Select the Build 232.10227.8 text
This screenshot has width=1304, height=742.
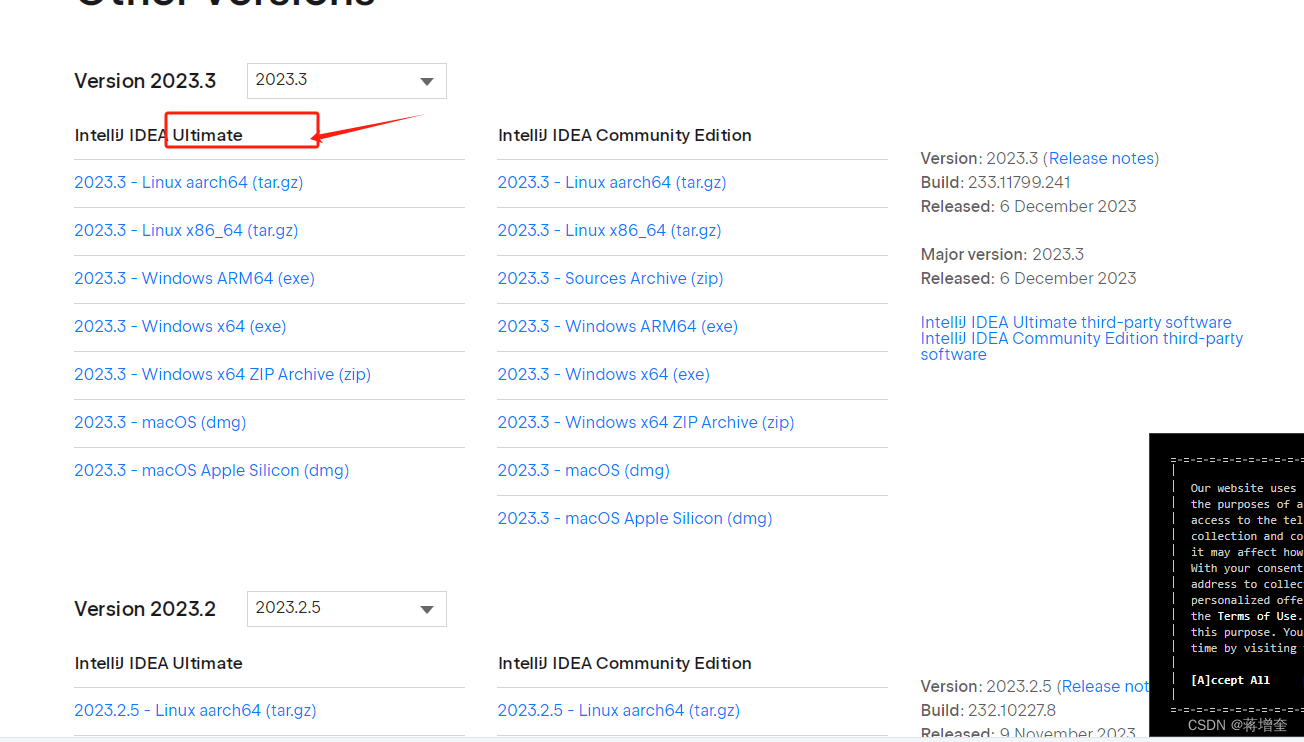pyautogui.click(x=989, y=710)
